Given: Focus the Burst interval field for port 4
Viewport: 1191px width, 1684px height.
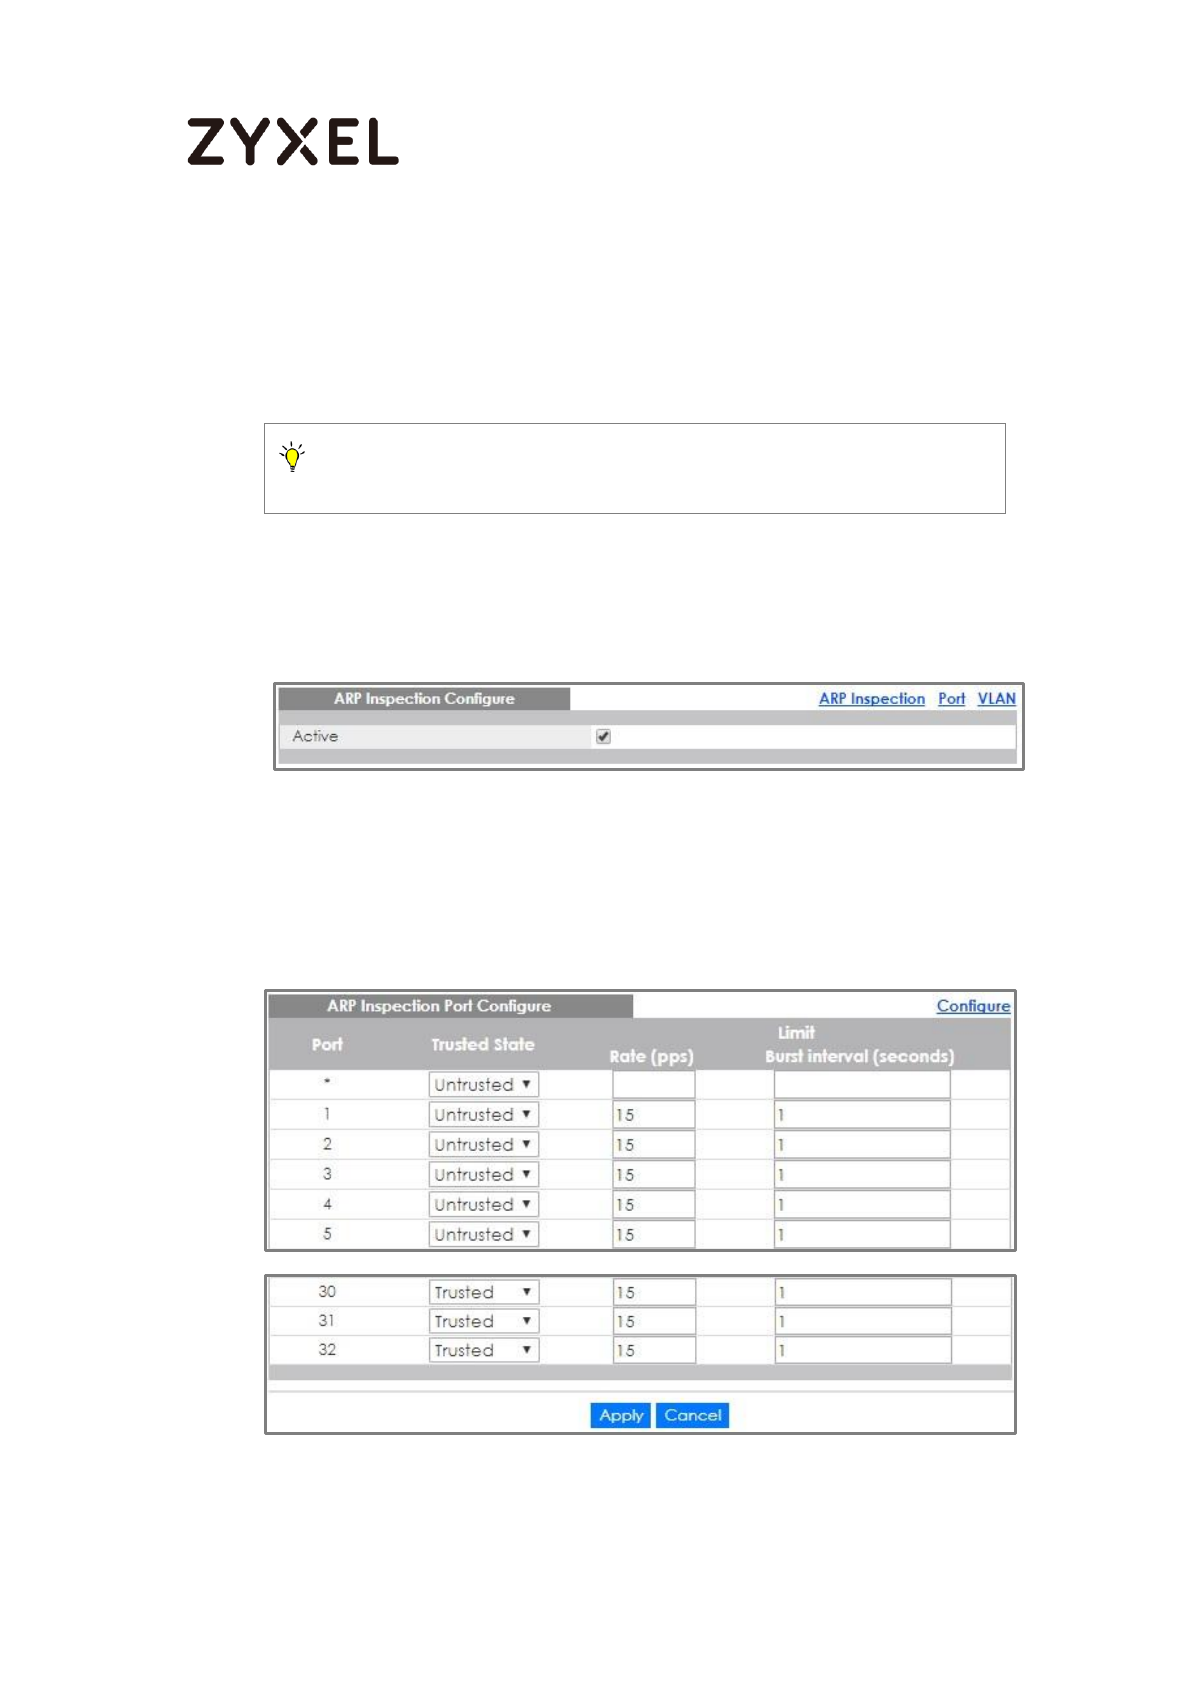Looking at the screenshot, I should [861, 1205].
